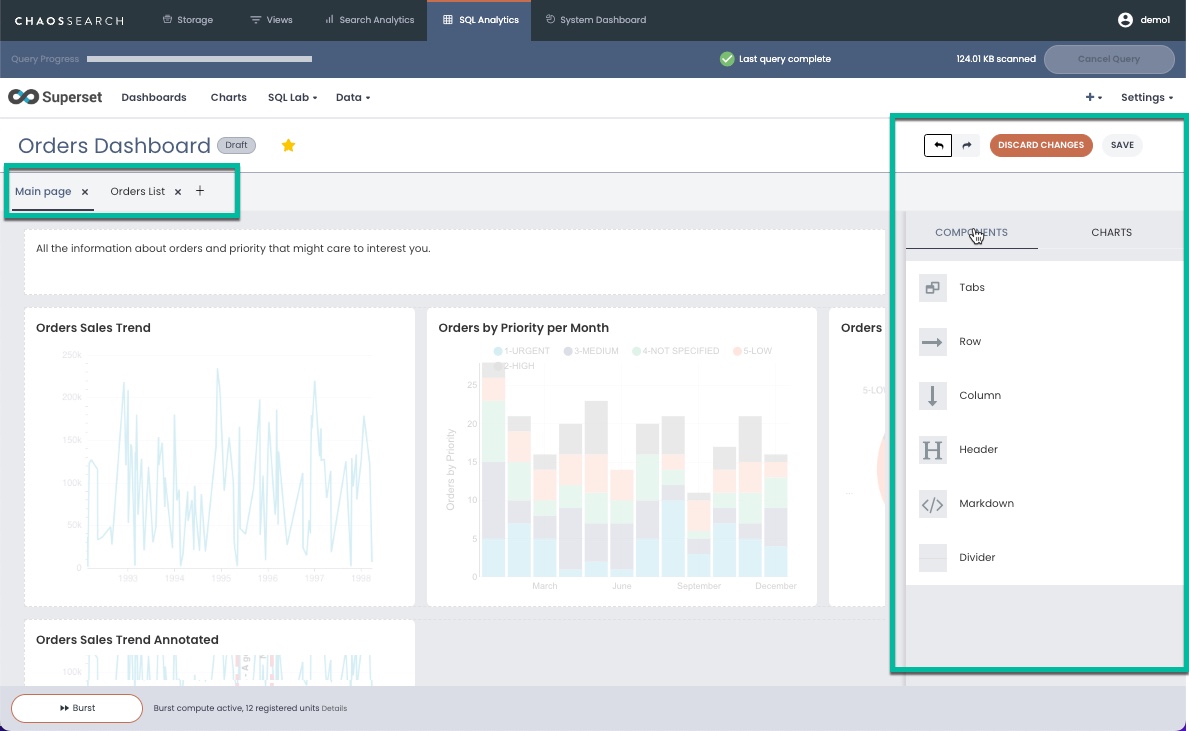Pick the Markdown code icon
The width and height of the screenshot is (1189, 731).
tap(933, 504)
